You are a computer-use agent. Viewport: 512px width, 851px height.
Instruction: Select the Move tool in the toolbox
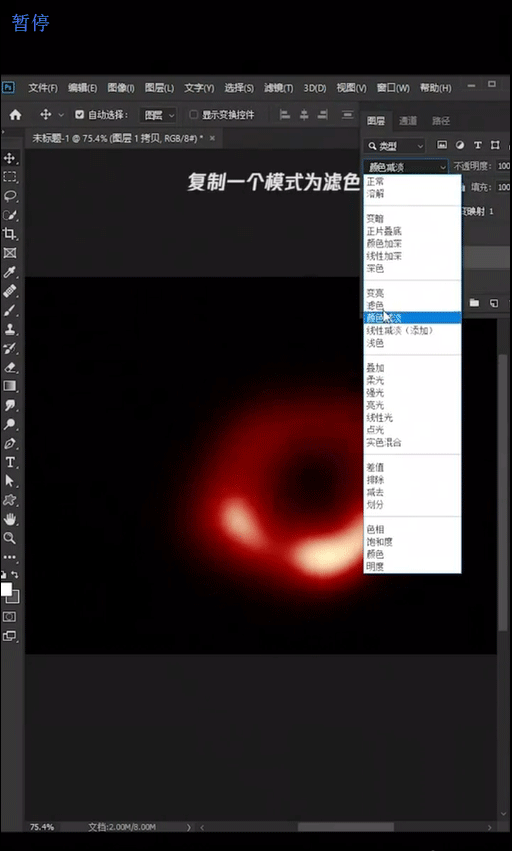[x=9, y=158]
